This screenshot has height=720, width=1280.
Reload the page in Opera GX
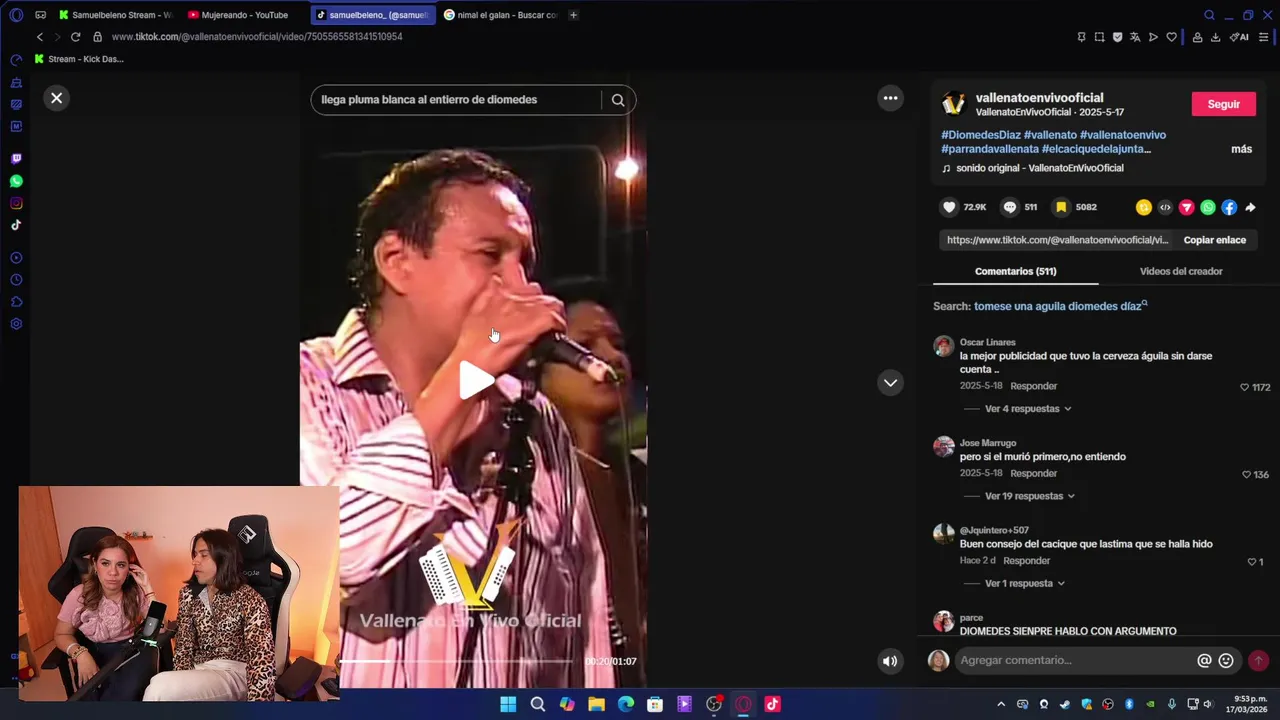coord(75,37)
